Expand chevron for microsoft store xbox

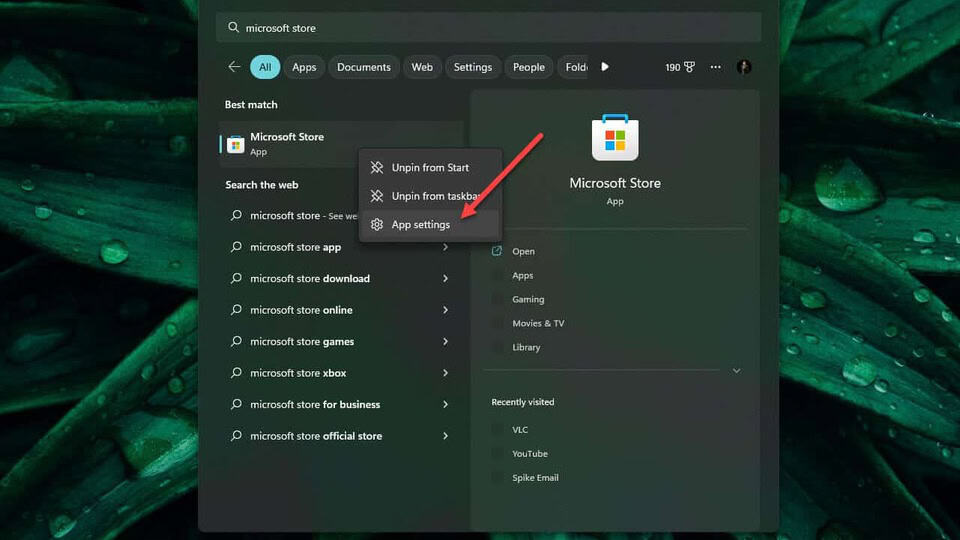click(x=445, y=373)
